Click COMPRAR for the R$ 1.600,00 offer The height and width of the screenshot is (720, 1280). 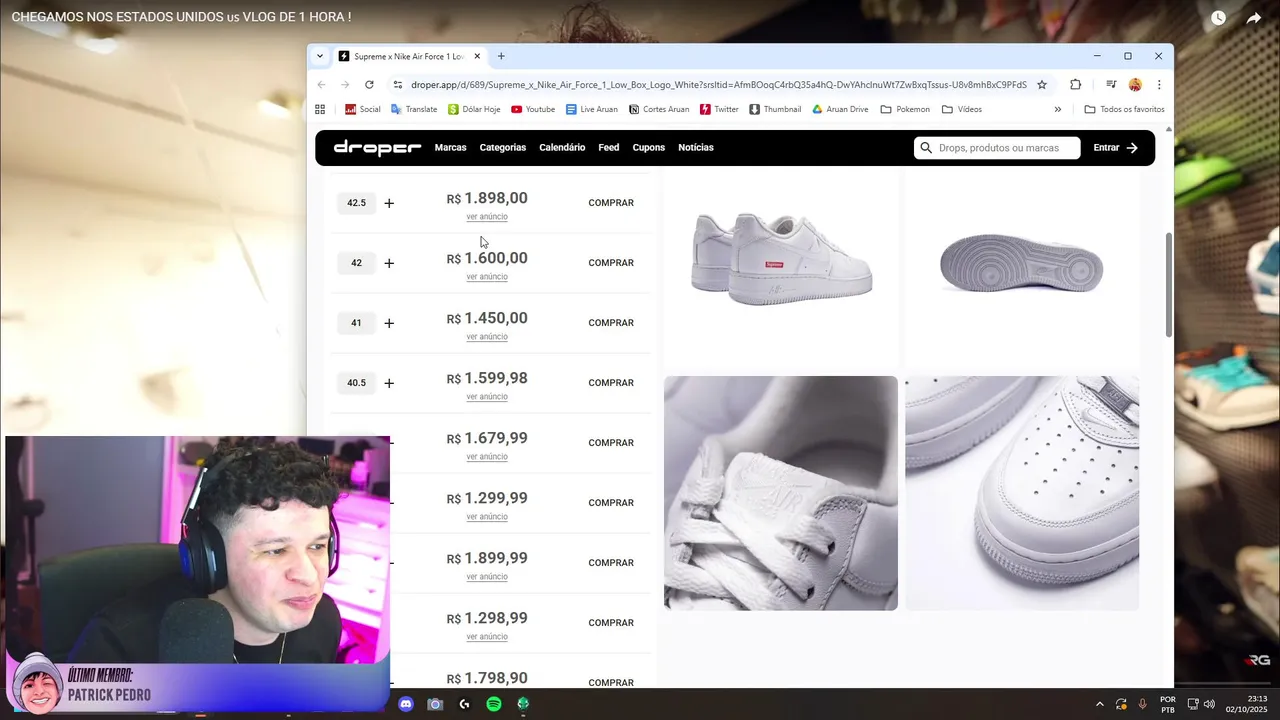pos(611,263)
